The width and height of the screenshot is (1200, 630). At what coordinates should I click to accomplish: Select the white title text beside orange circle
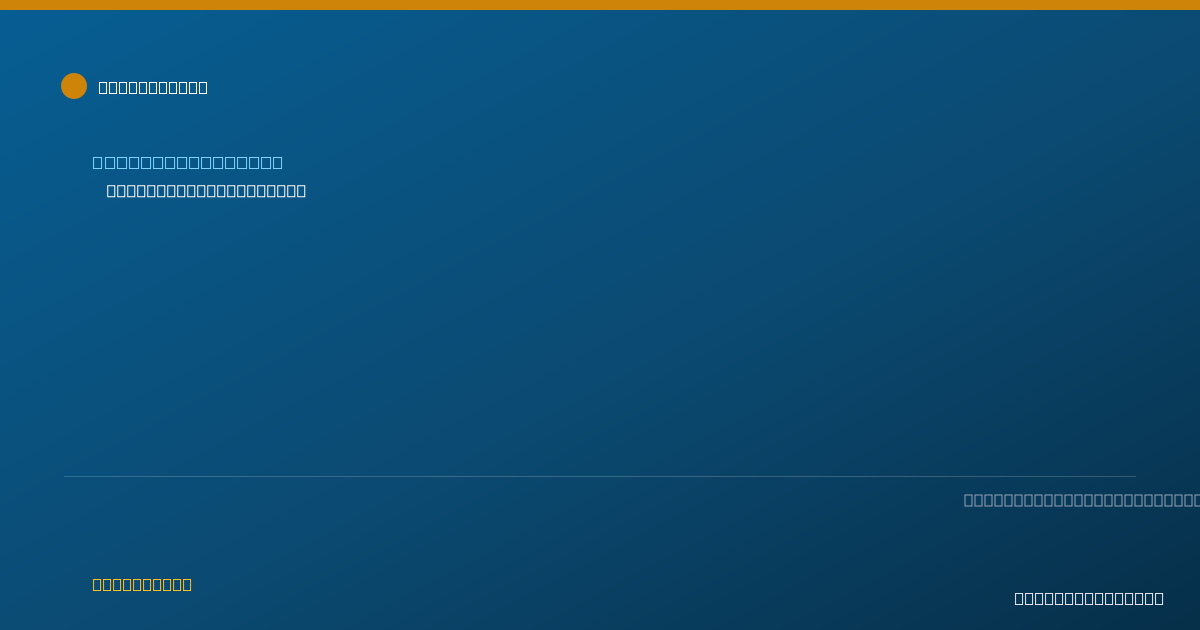click(153, 87)
